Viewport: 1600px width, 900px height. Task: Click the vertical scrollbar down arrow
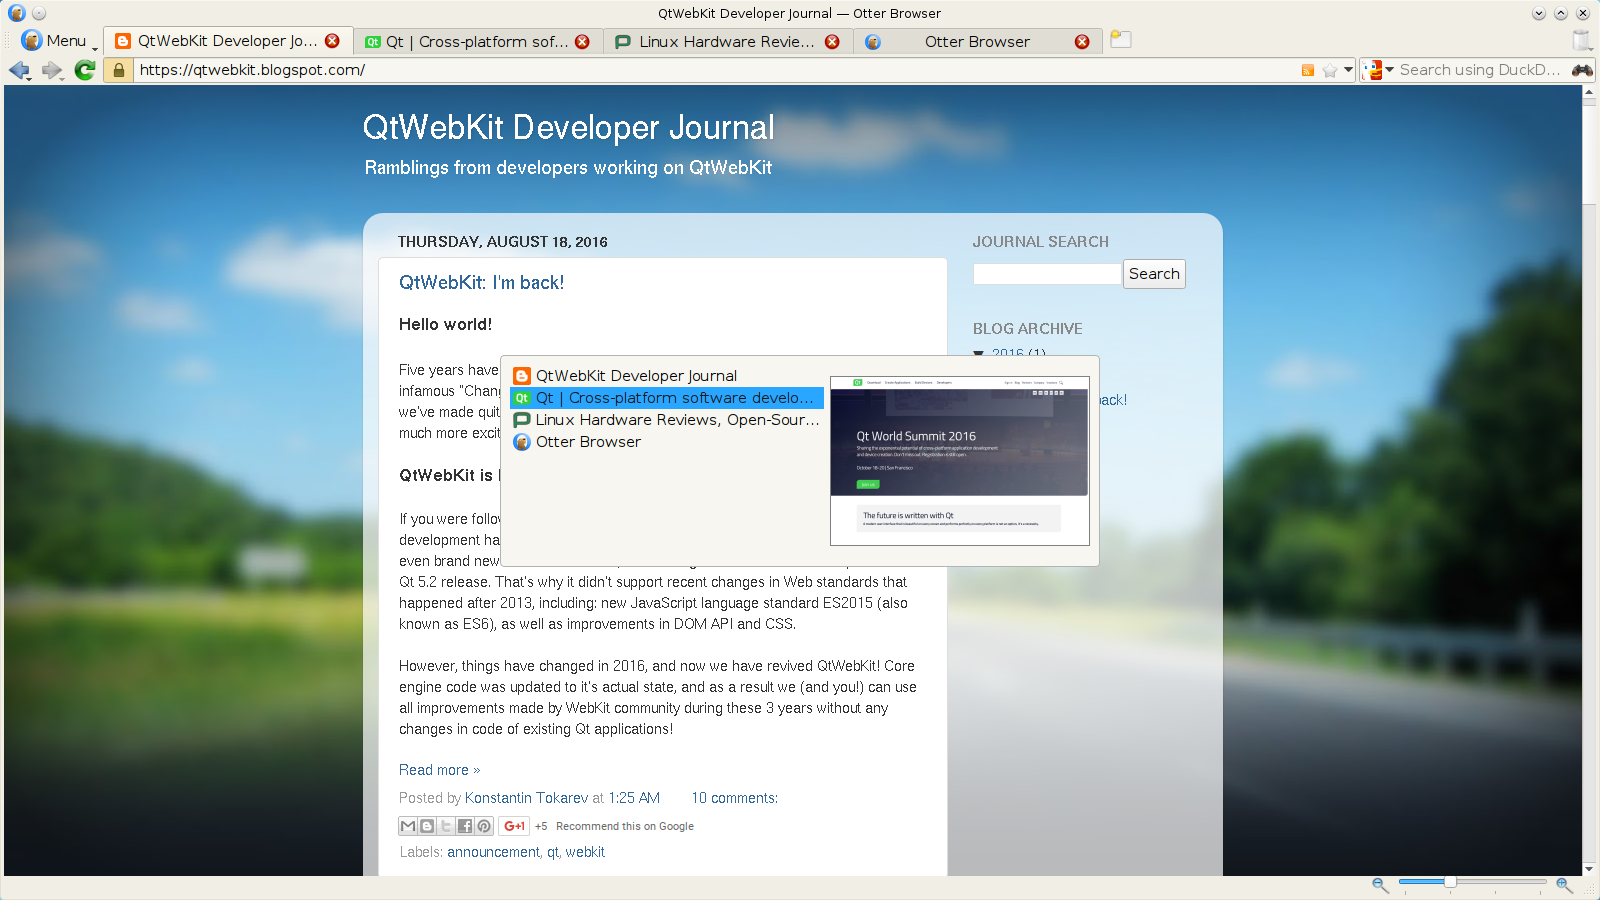1589,868
